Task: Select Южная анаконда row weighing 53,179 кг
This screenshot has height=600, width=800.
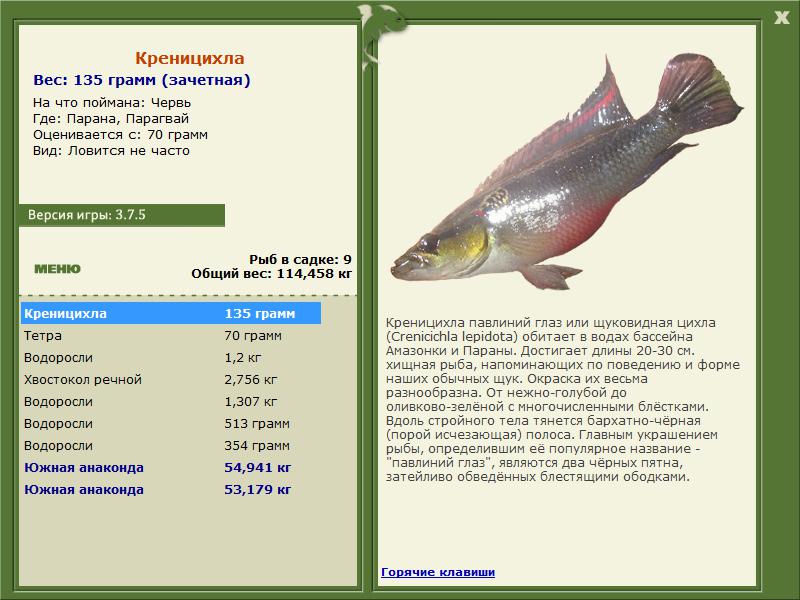Action: 171,489
